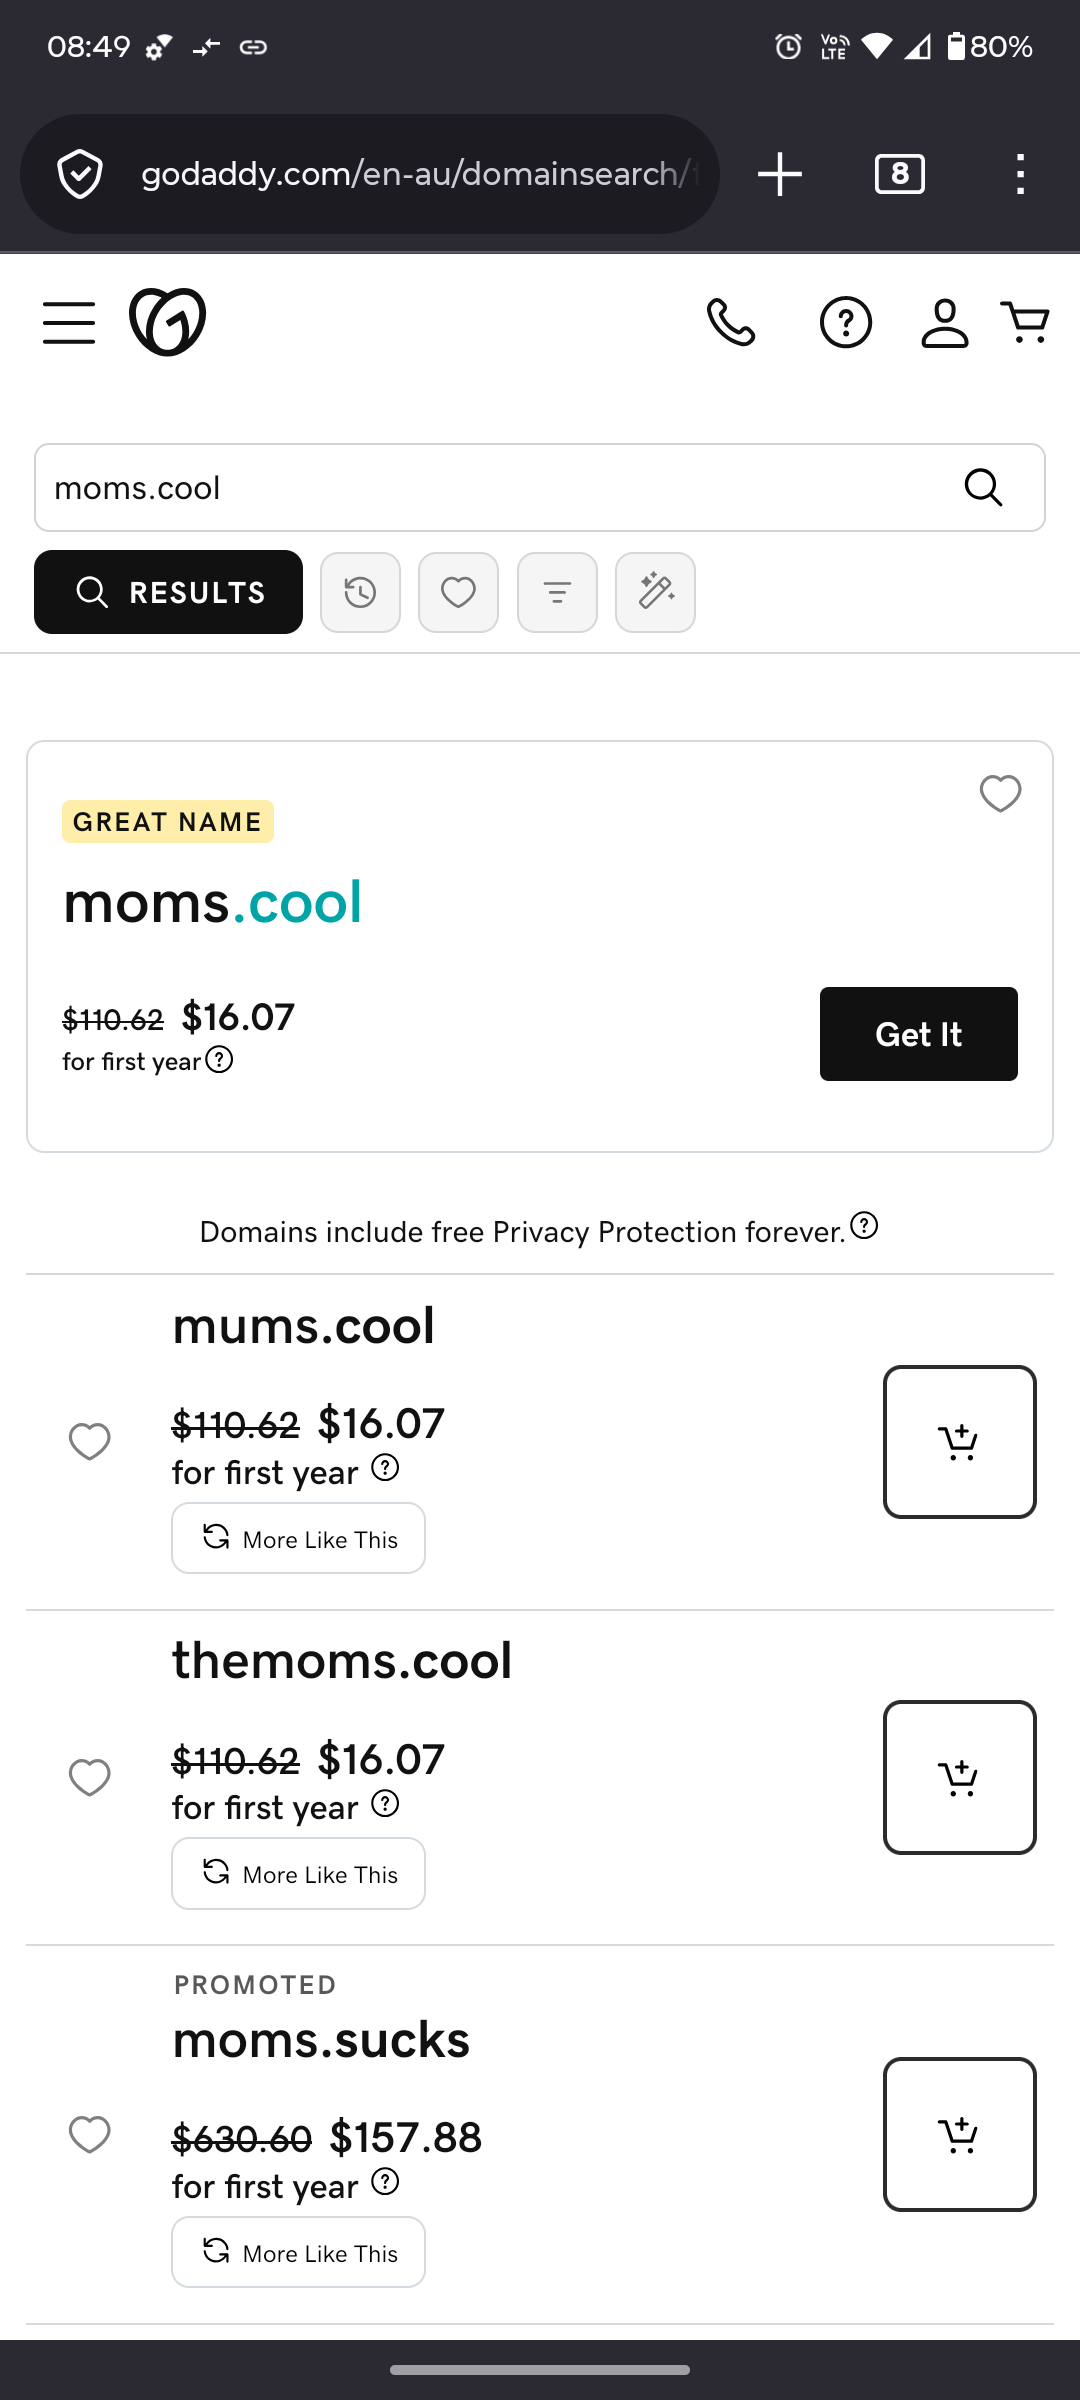Viewport: 1080px width, 2400px height.
Task: Show more domains like mums.cool
Action: point(298,1538)
